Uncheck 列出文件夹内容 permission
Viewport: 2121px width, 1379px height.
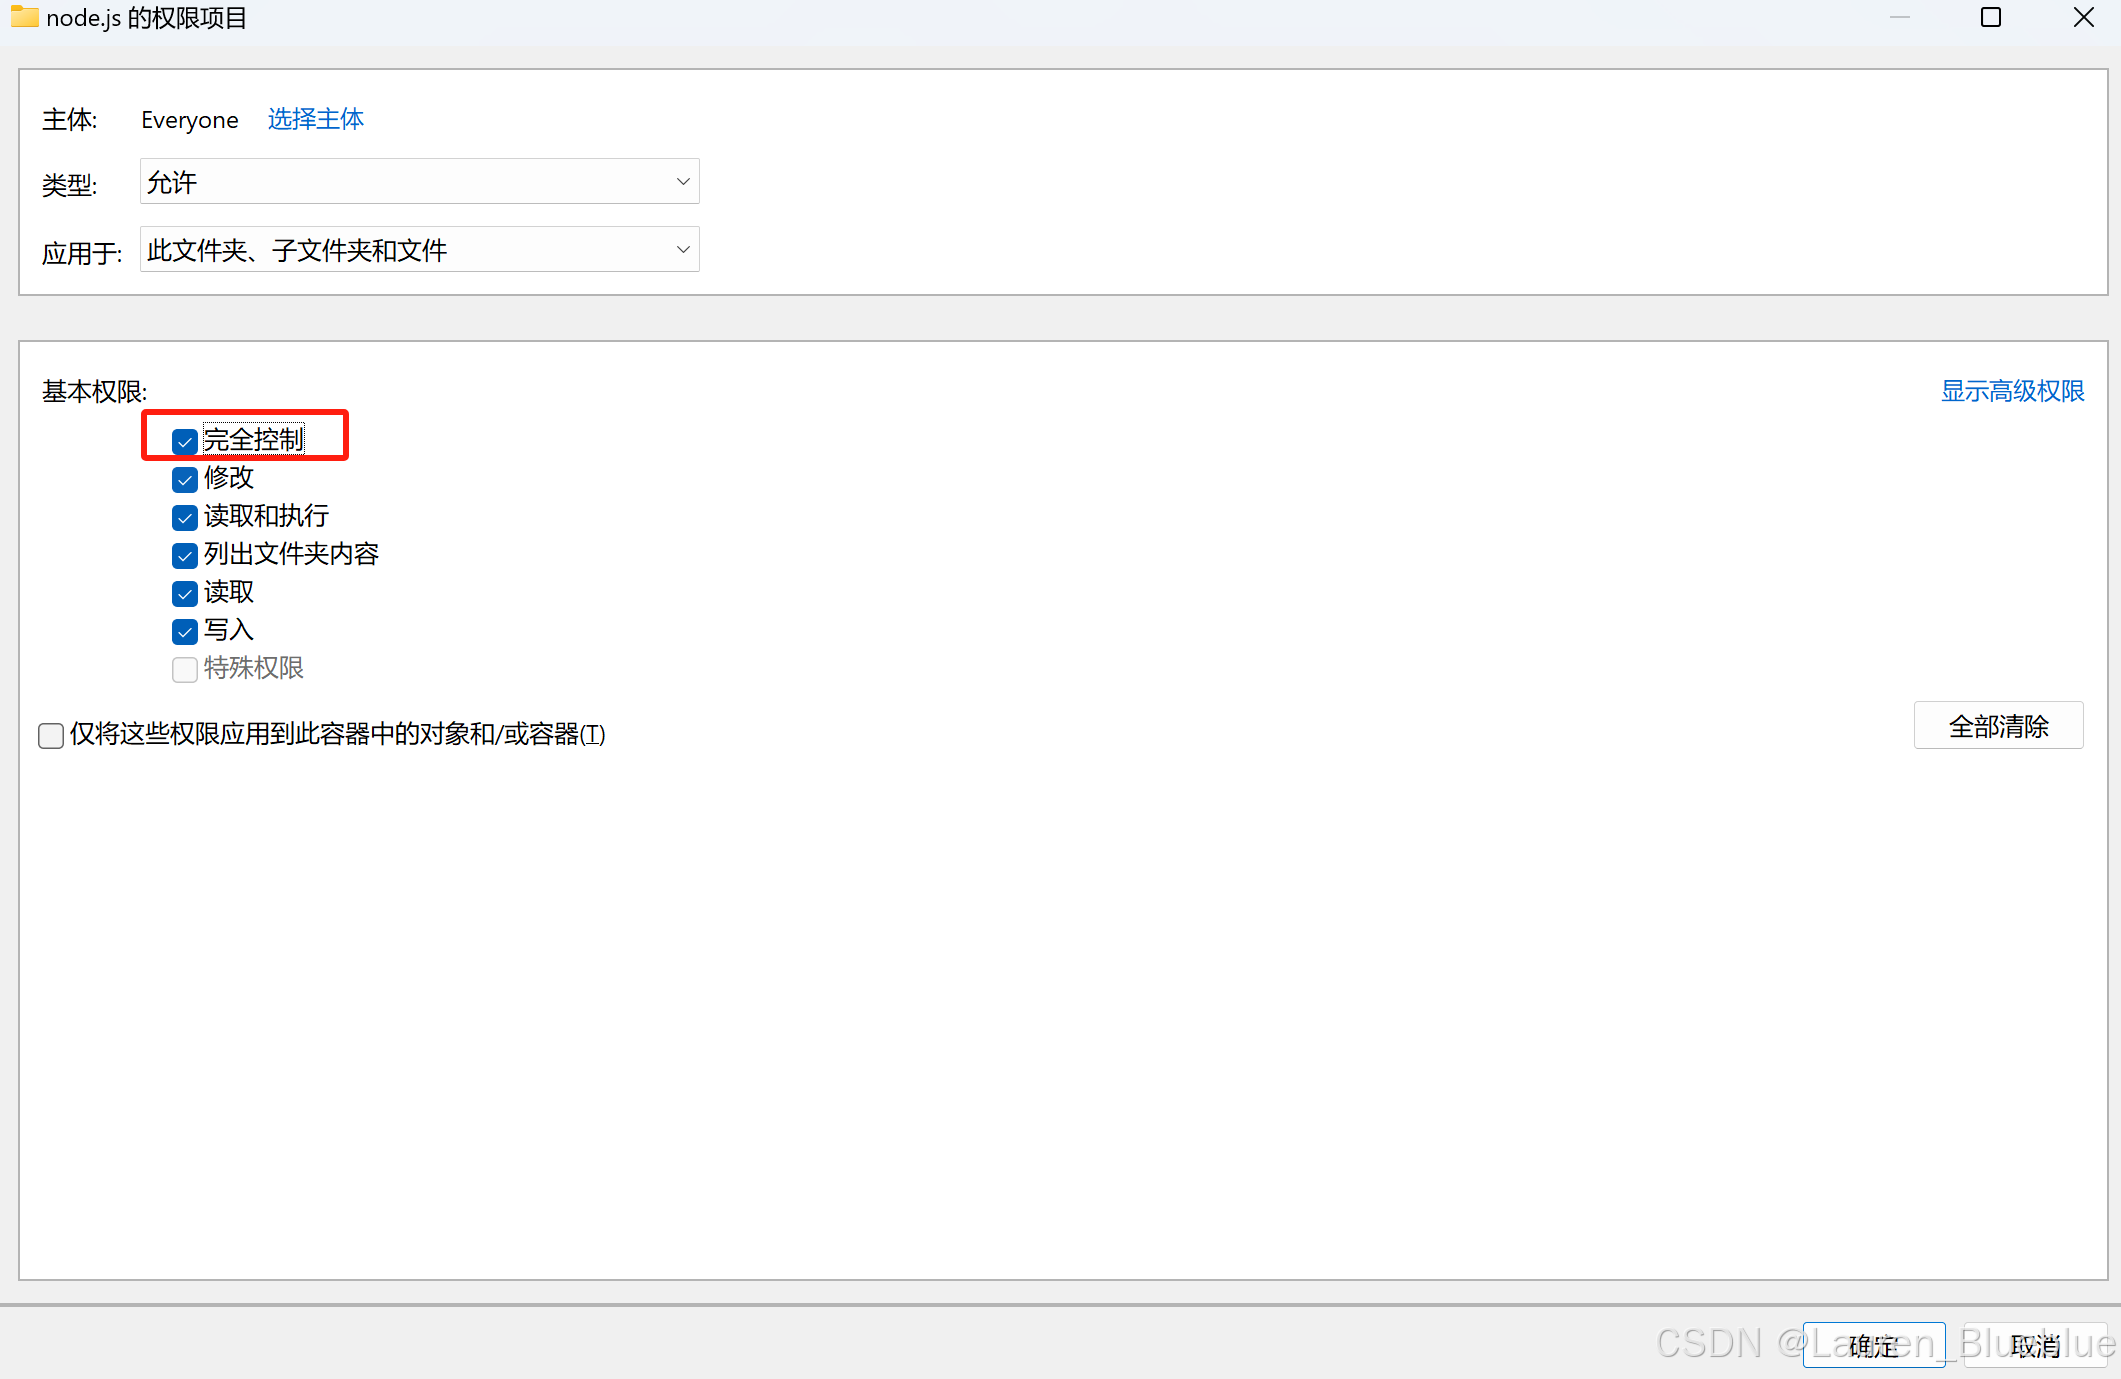[185, 555]
